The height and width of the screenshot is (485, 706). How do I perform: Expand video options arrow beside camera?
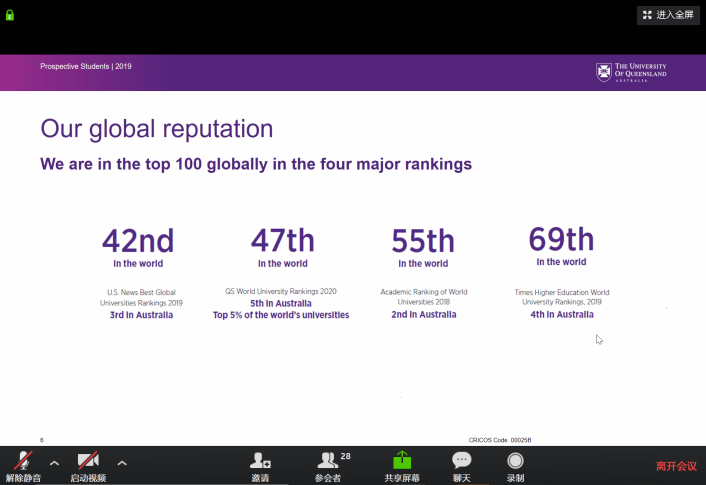122,463
